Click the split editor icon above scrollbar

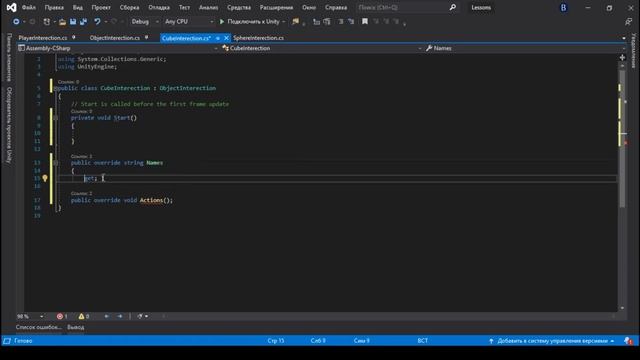point(622,58)
